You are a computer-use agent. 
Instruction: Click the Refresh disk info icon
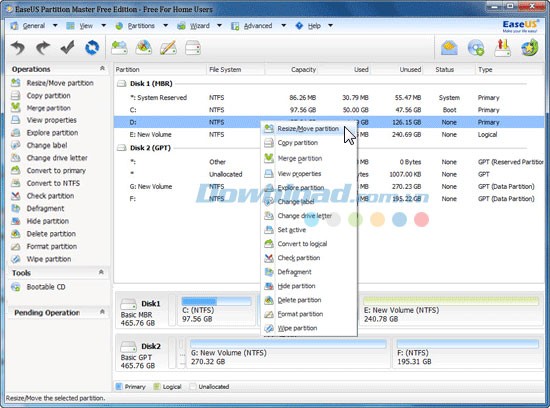point(92,48)
